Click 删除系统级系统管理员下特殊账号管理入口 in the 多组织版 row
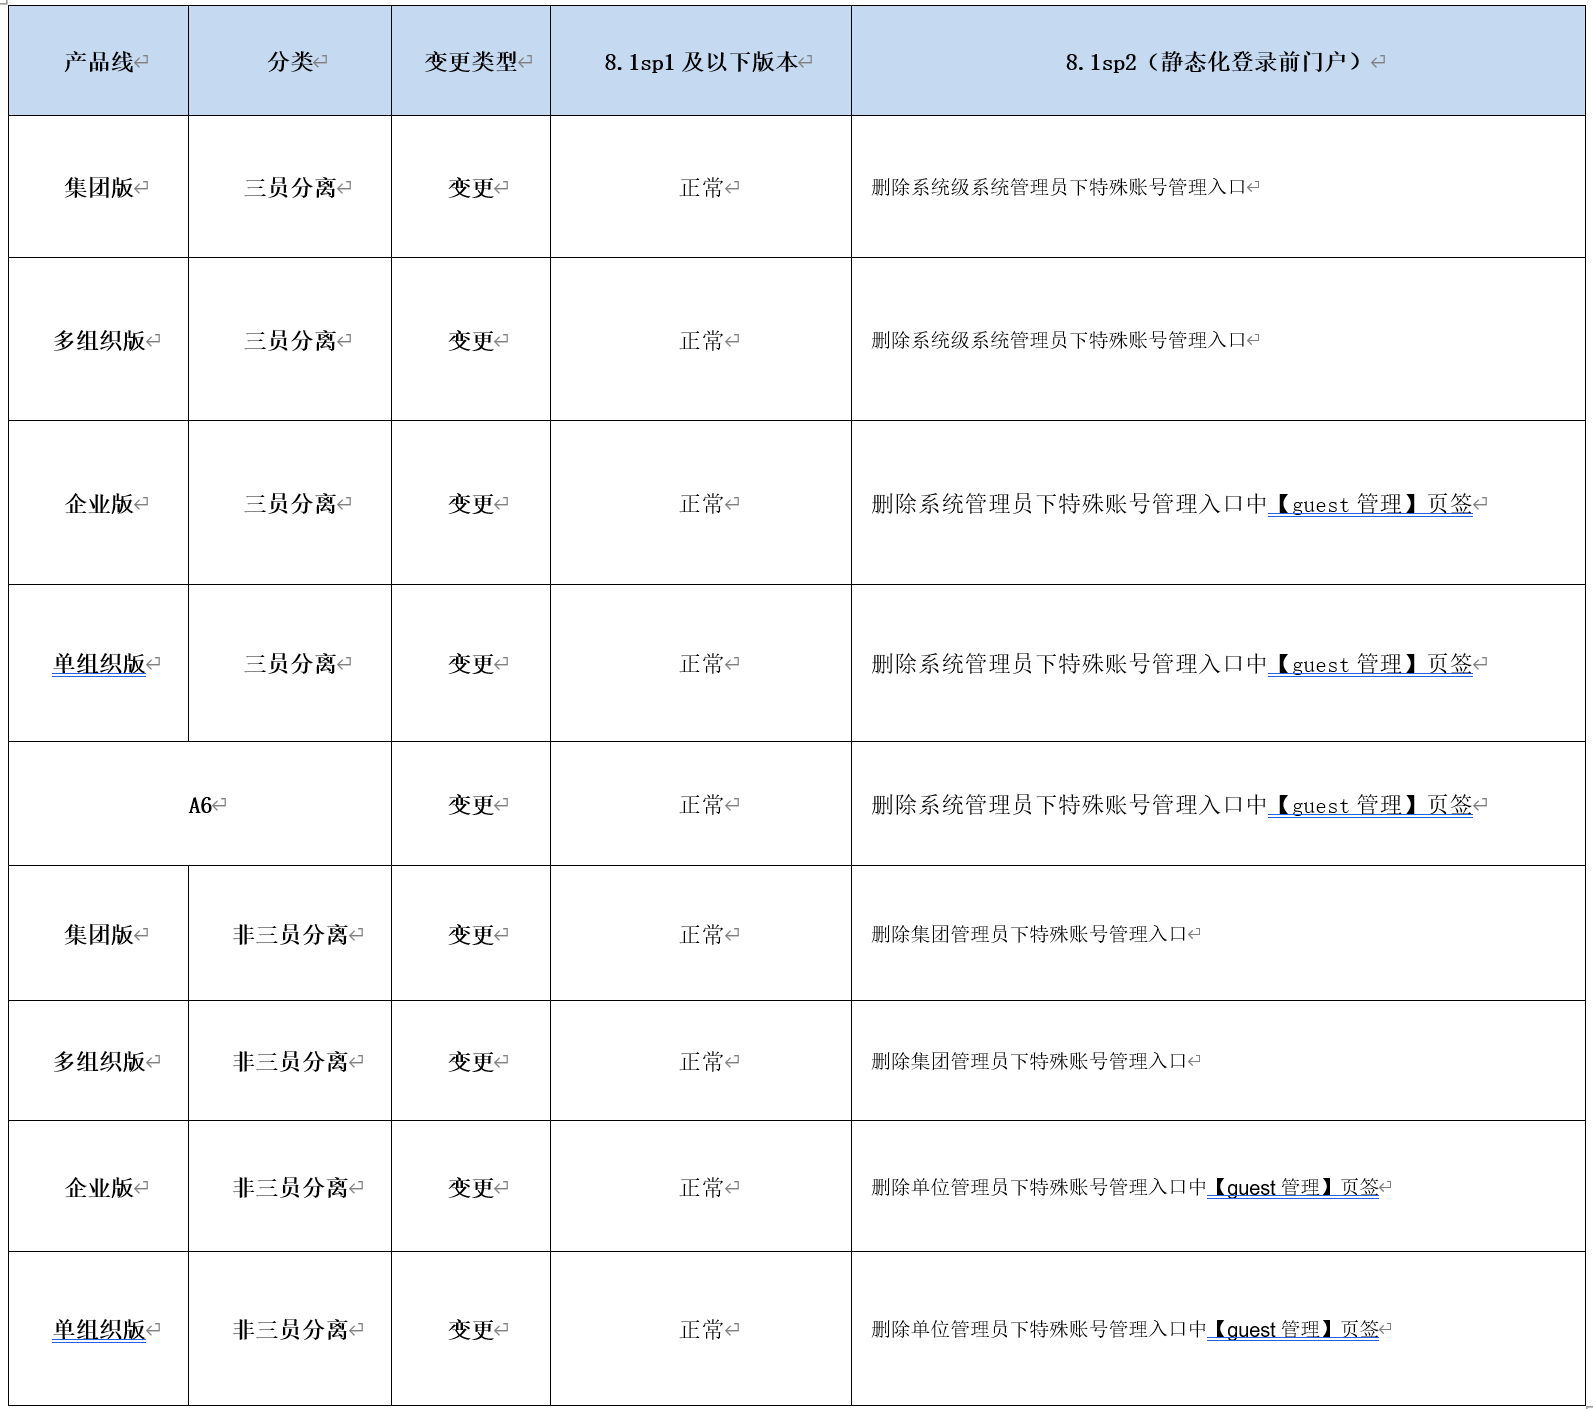This screenshot has width=1593, height=1409. 1058,341
